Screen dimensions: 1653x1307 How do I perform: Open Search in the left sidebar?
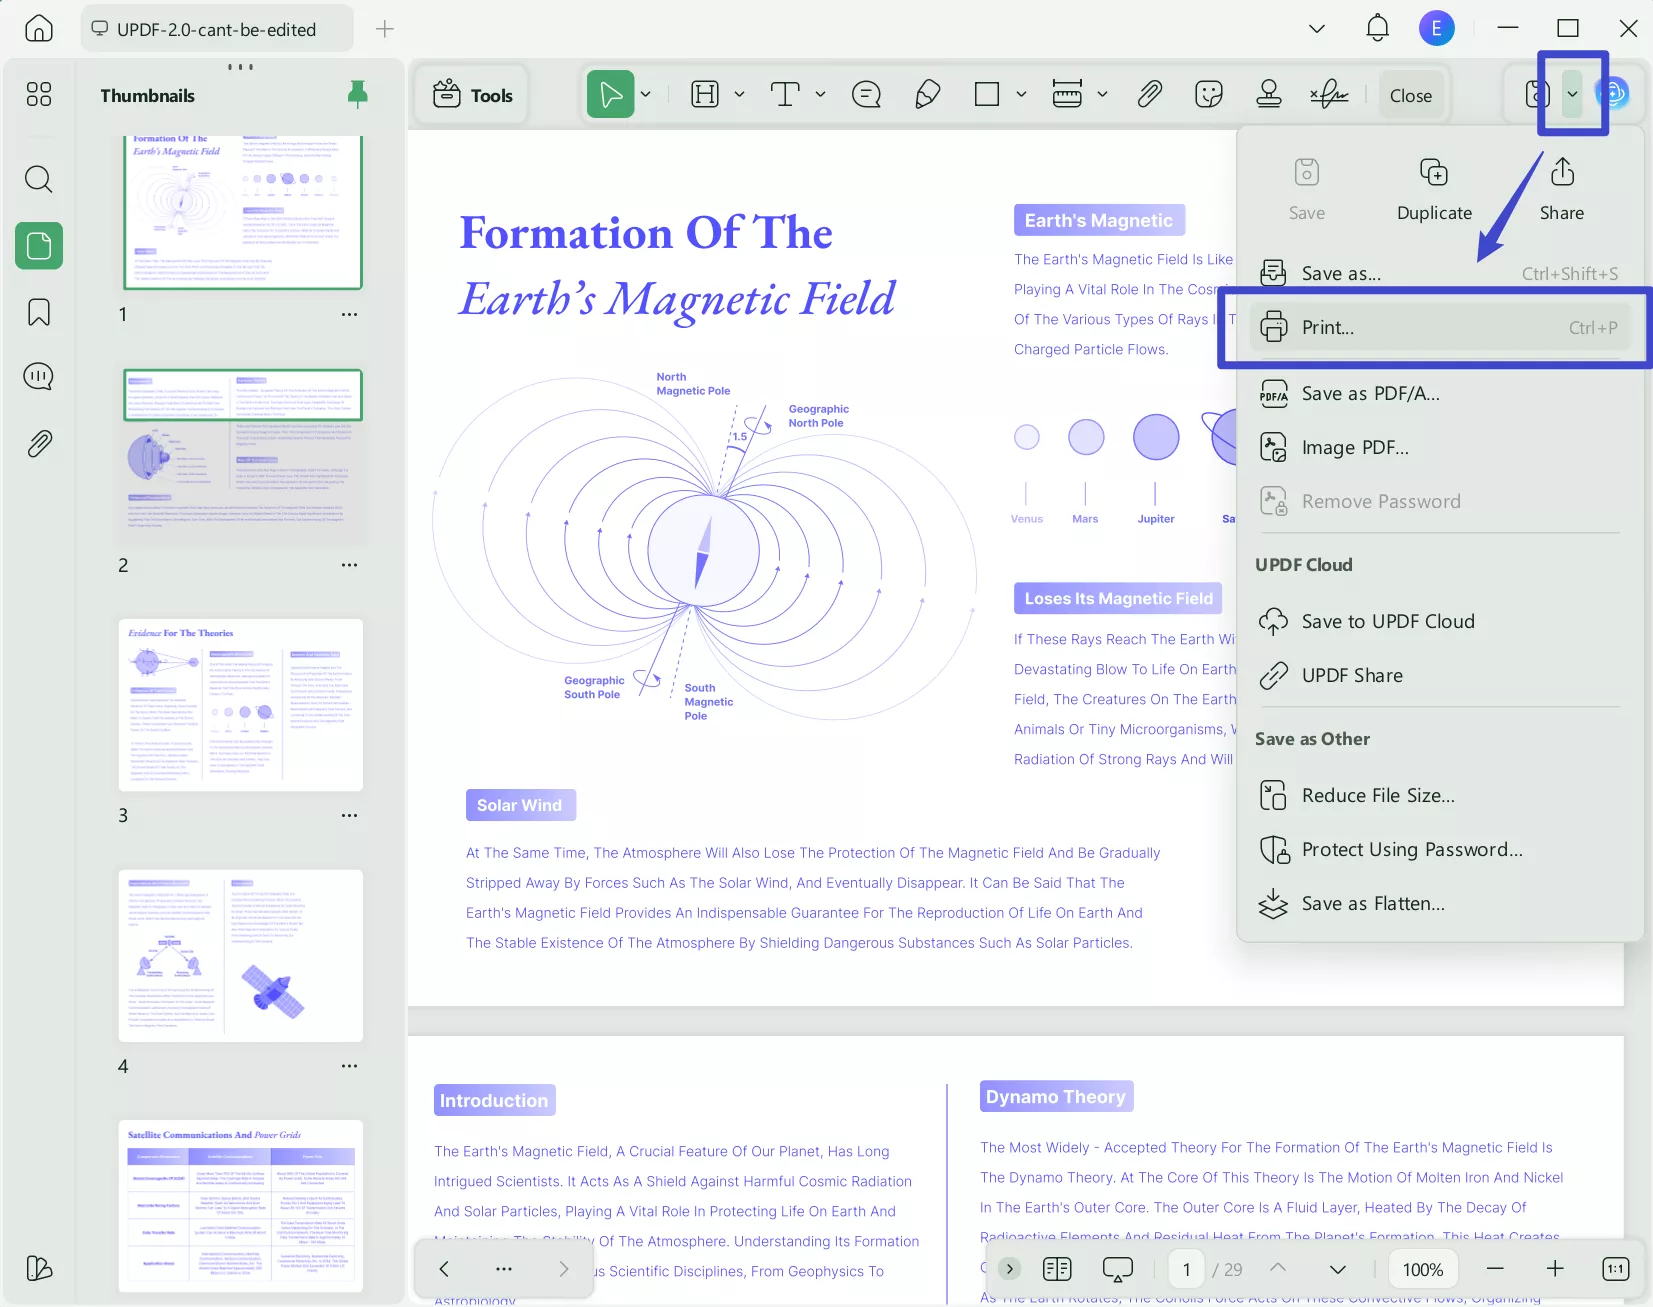(x=39, y=179)
